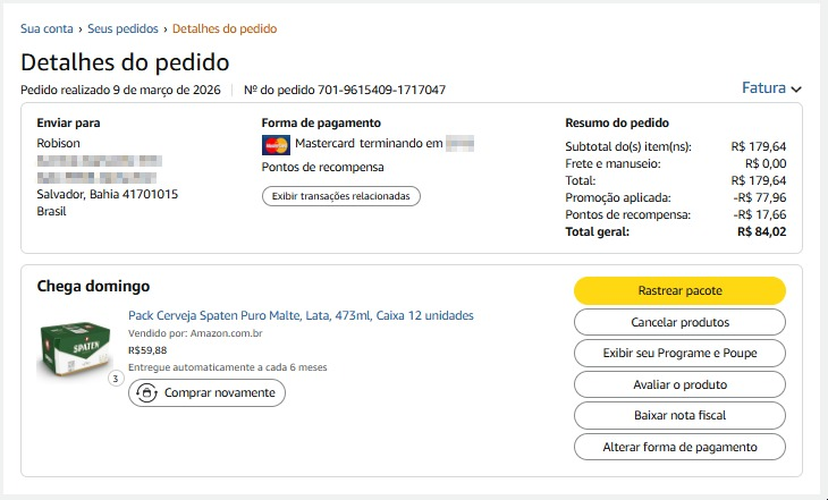
Task: Click the Total geral amount R$ 84,02
Action: pyautogui.click(x=761, y=231)
